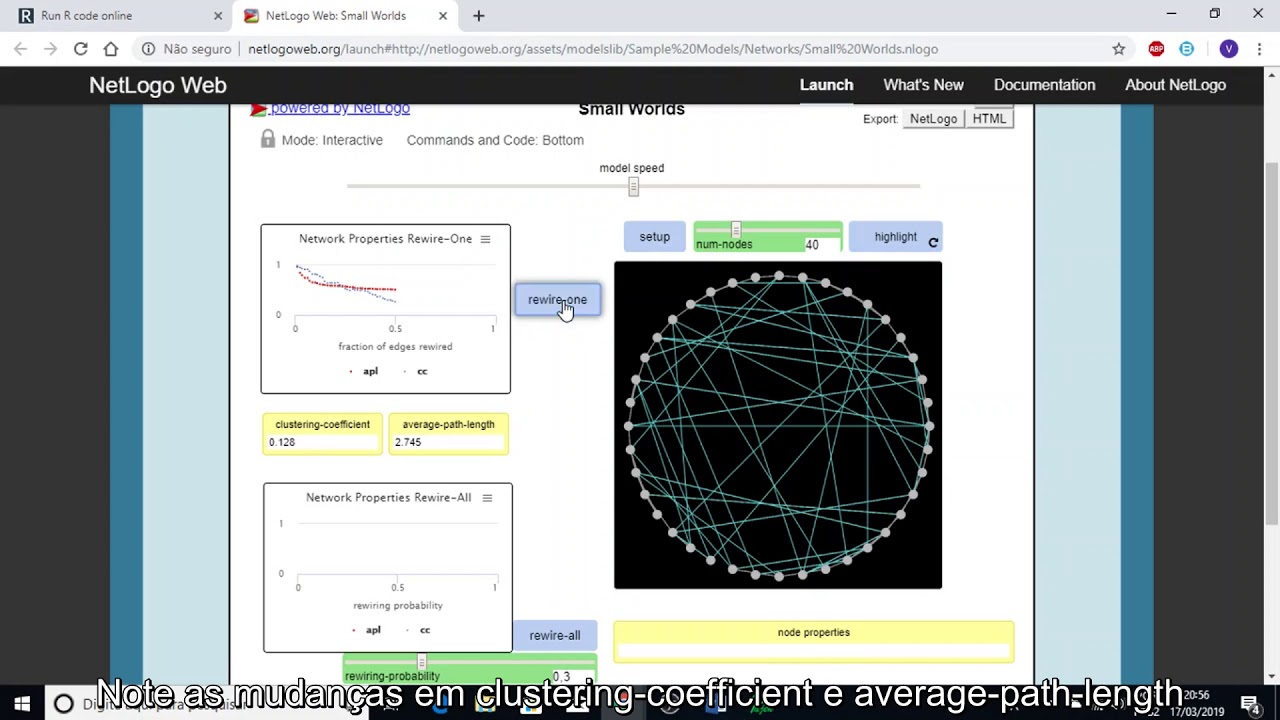Click the Cortana search circle icon
Screen dimensions: 1280x720
pos(63,704)
